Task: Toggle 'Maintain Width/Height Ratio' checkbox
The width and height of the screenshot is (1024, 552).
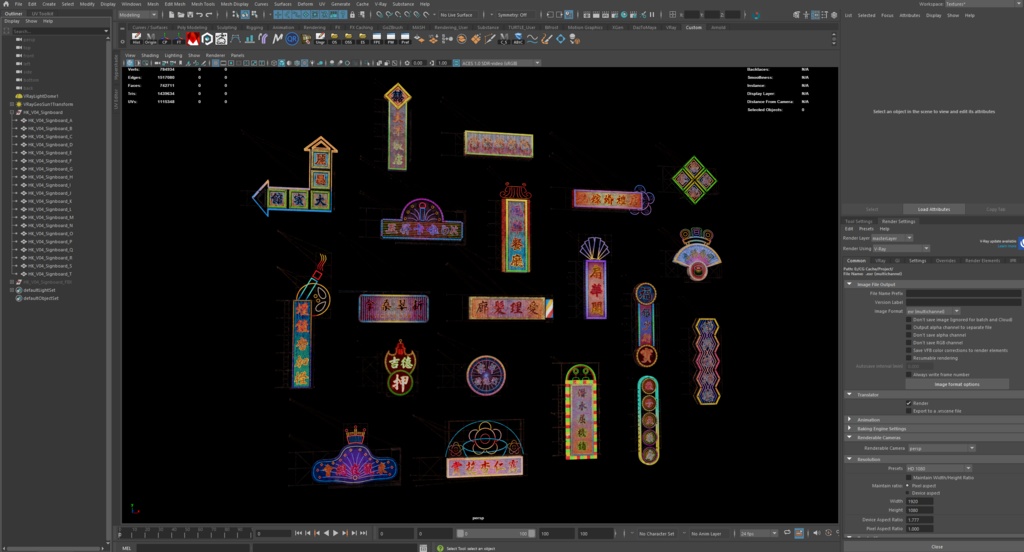Action: click(909, 477)
